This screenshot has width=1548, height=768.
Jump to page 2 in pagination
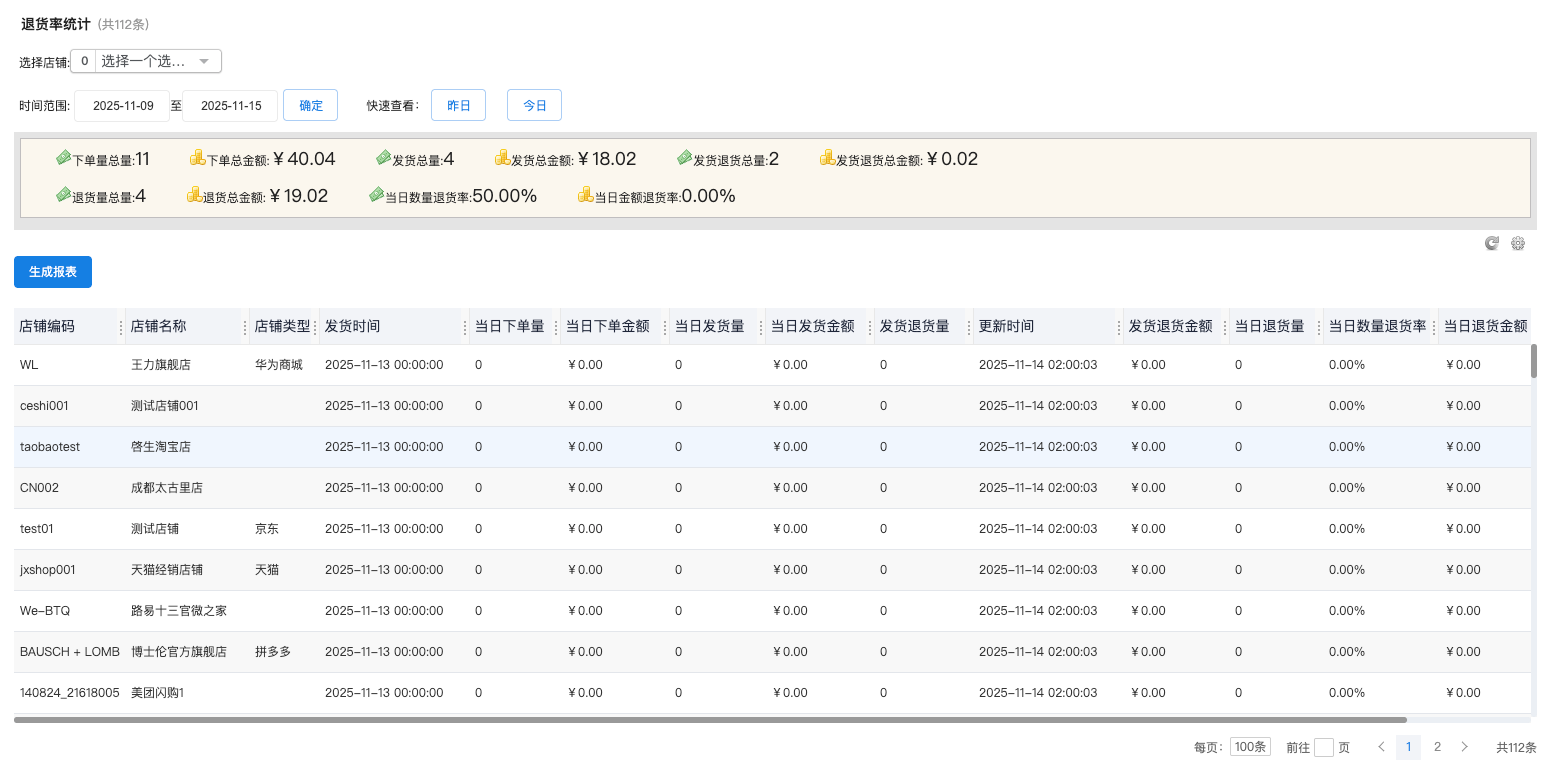[x=1437, y=747]
